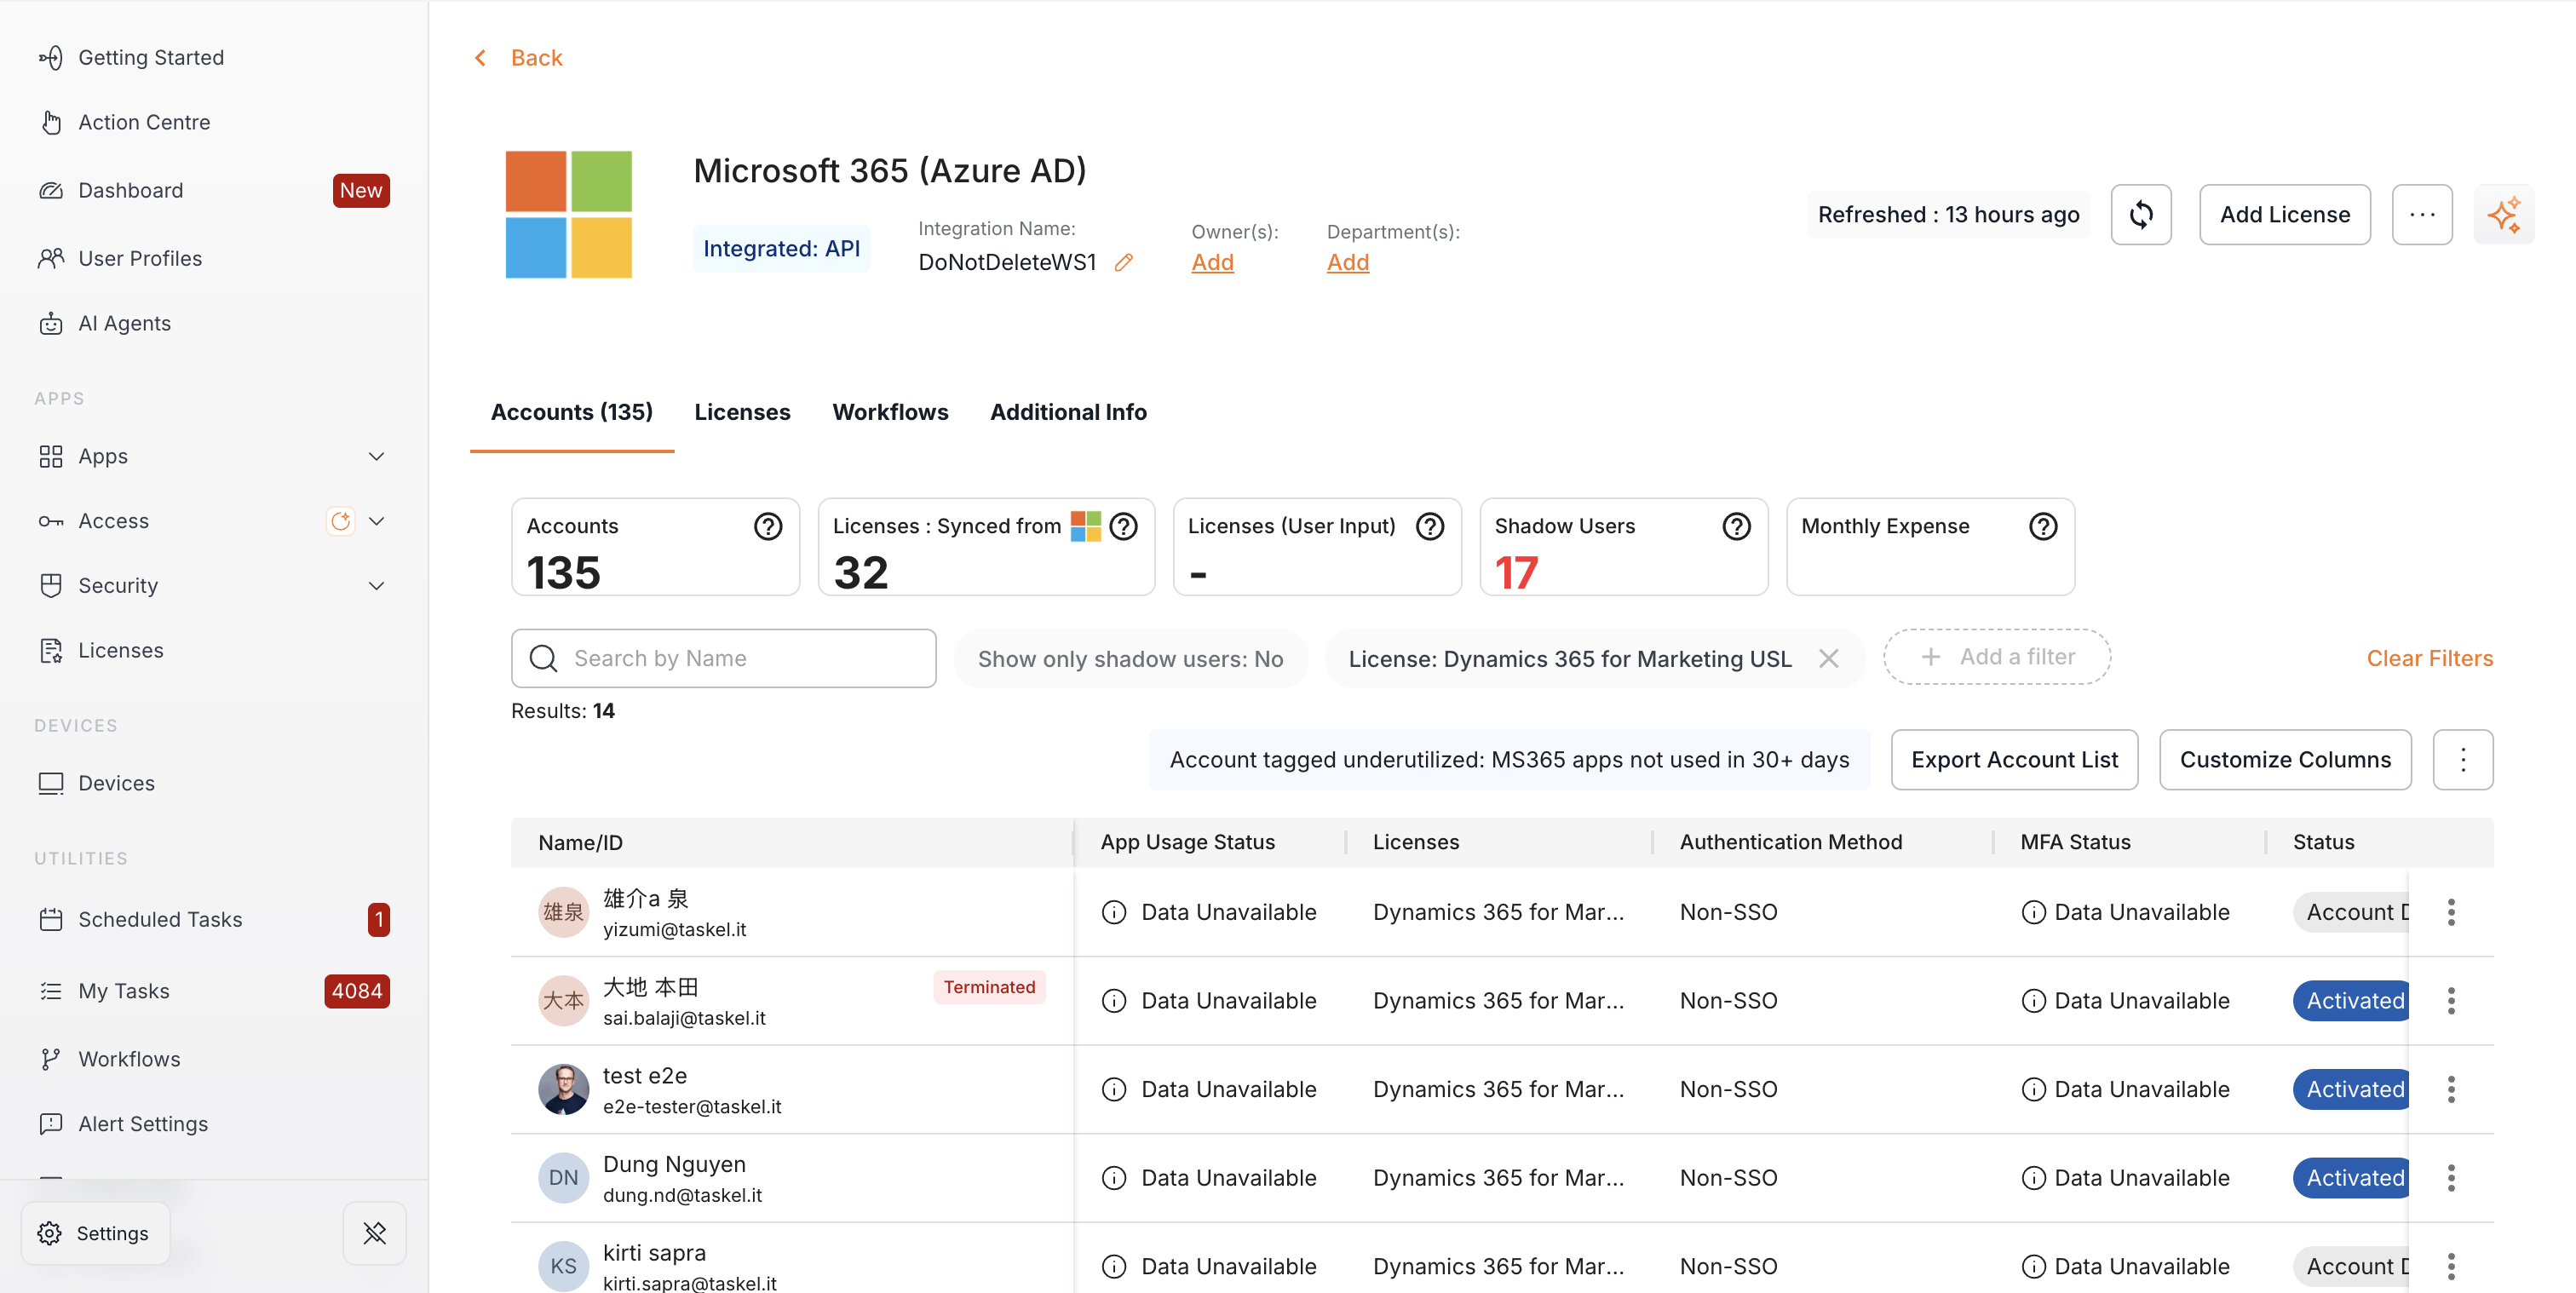Click the Search by Name field
The image size is (2576, 1293).
[x=723, y=658]
